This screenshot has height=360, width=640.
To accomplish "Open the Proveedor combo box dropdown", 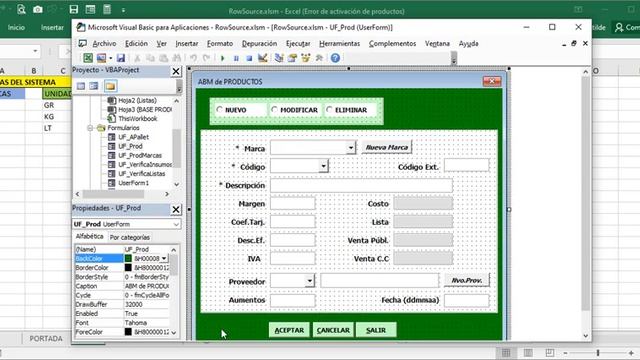I will tap(310, 280).
